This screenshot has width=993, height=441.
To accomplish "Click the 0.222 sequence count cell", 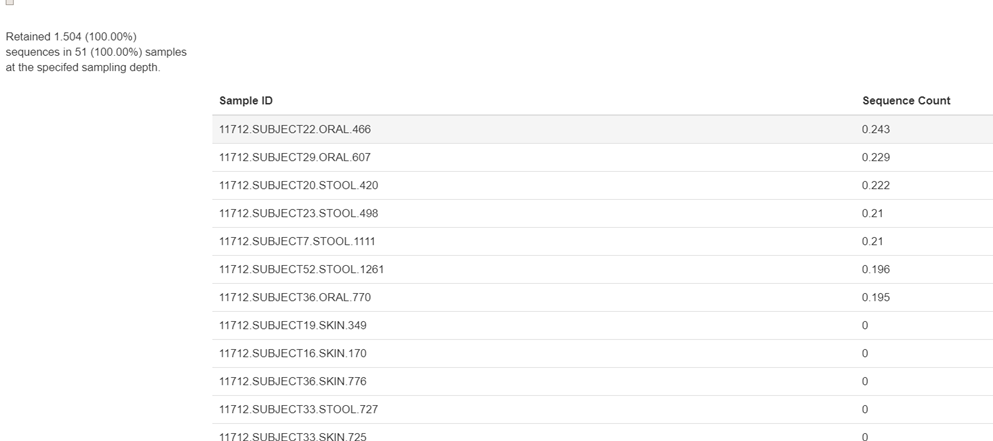I will click(875, 185).
